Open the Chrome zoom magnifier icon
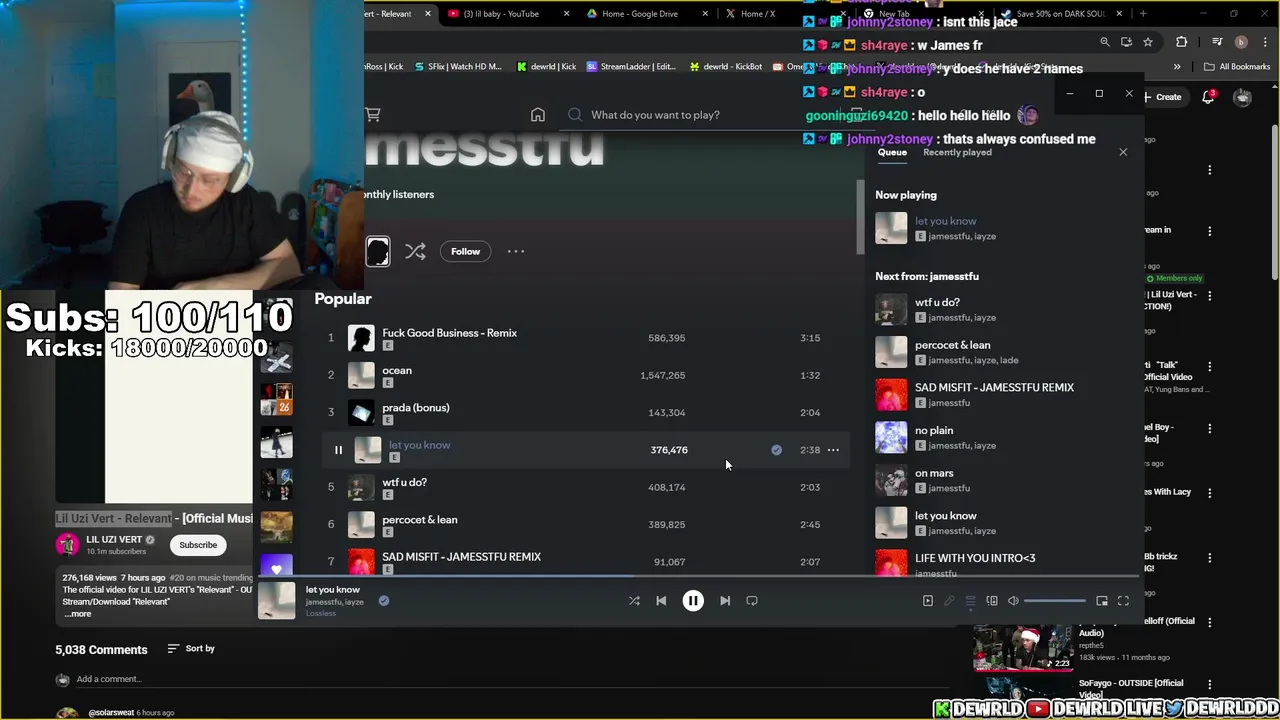This screenshot has width=1280, height=720. coord(1105,42)
